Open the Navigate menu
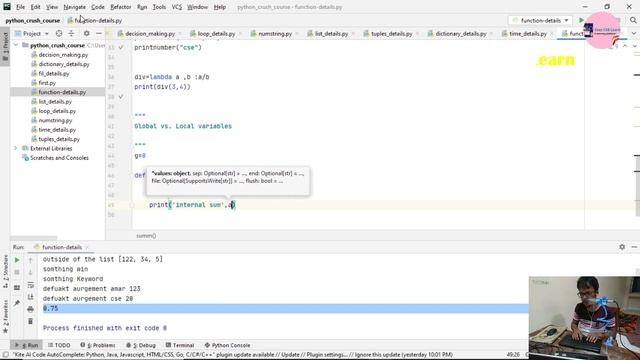The image size is (640, 360). [x=75, y=7]
